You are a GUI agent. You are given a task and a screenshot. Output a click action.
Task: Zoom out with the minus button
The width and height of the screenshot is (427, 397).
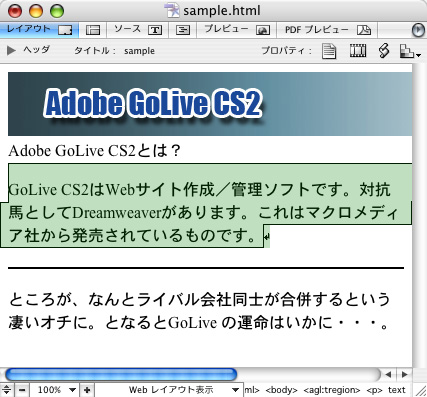[22, 390]
